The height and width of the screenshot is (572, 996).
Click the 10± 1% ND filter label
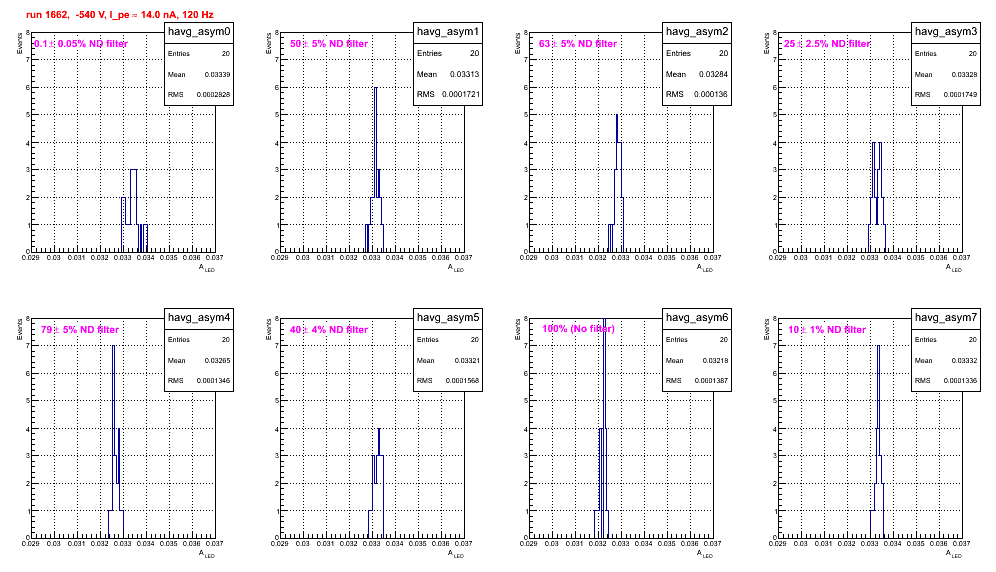(827, 330)
